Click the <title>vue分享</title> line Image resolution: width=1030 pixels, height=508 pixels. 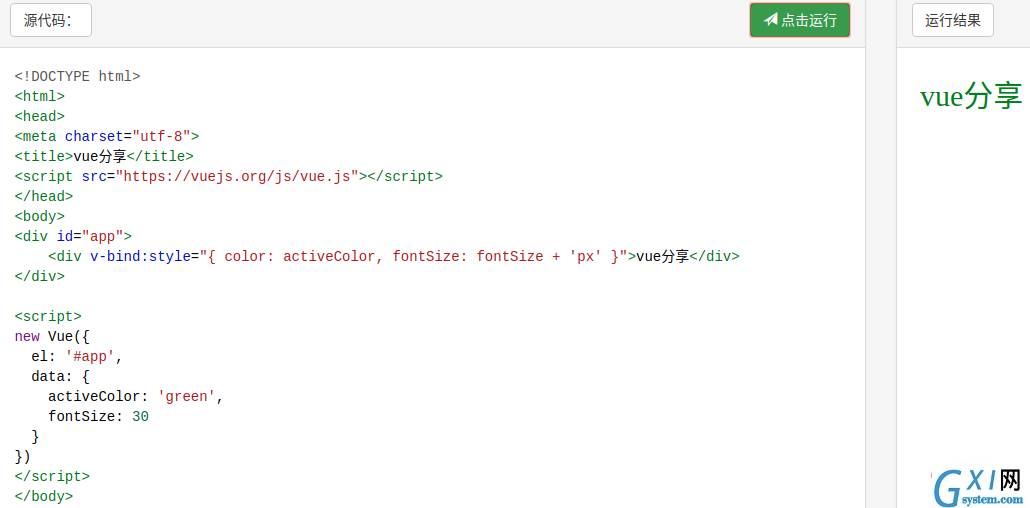pos(104,156)
